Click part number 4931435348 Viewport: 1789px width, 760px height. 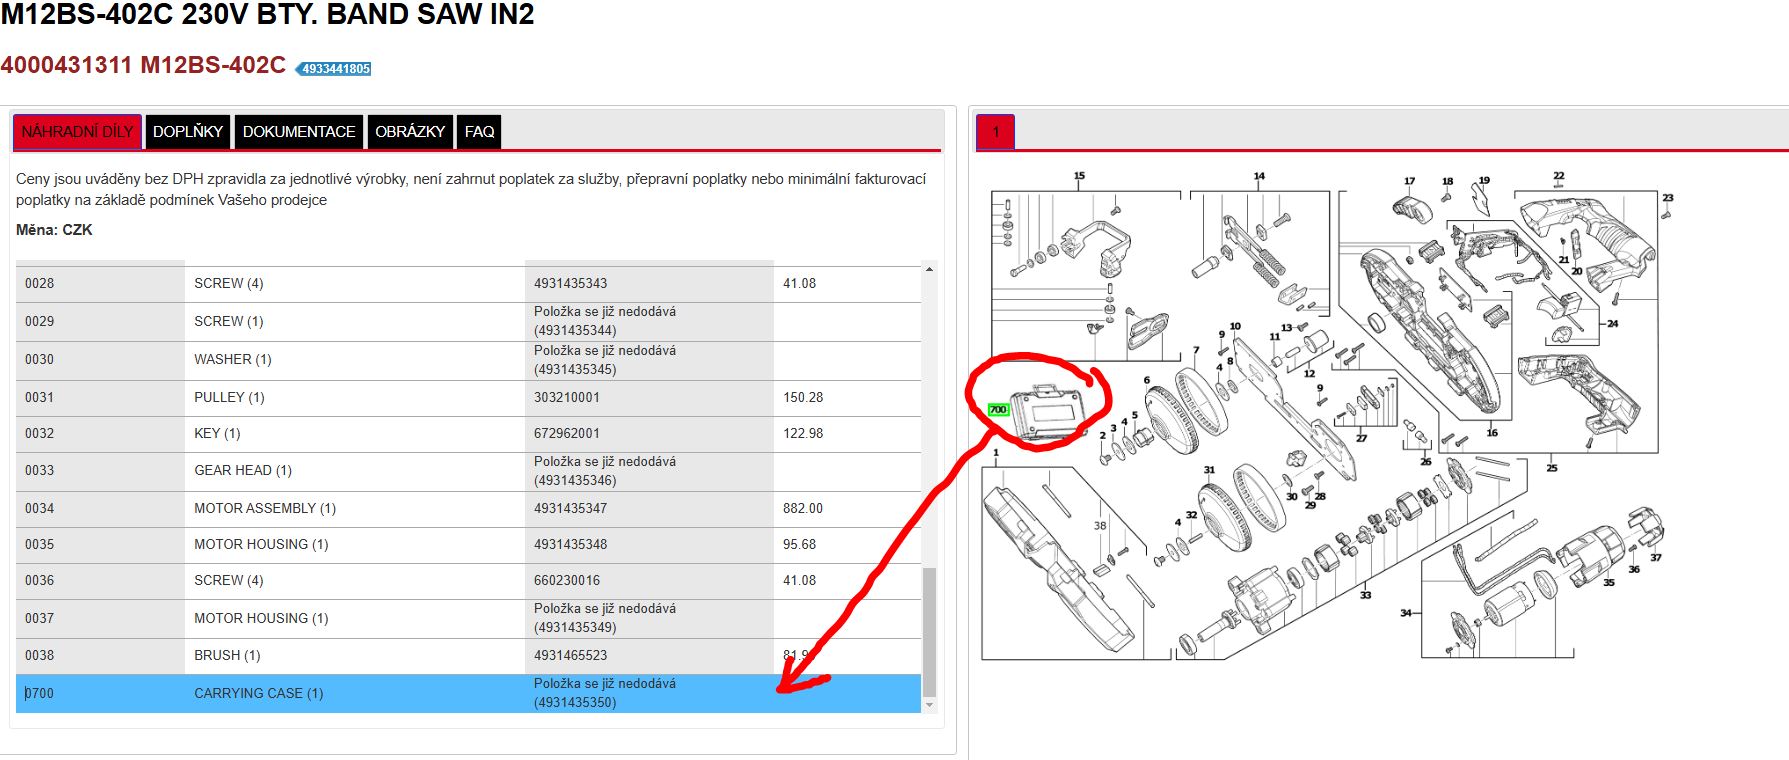click(x=570, y=545)
